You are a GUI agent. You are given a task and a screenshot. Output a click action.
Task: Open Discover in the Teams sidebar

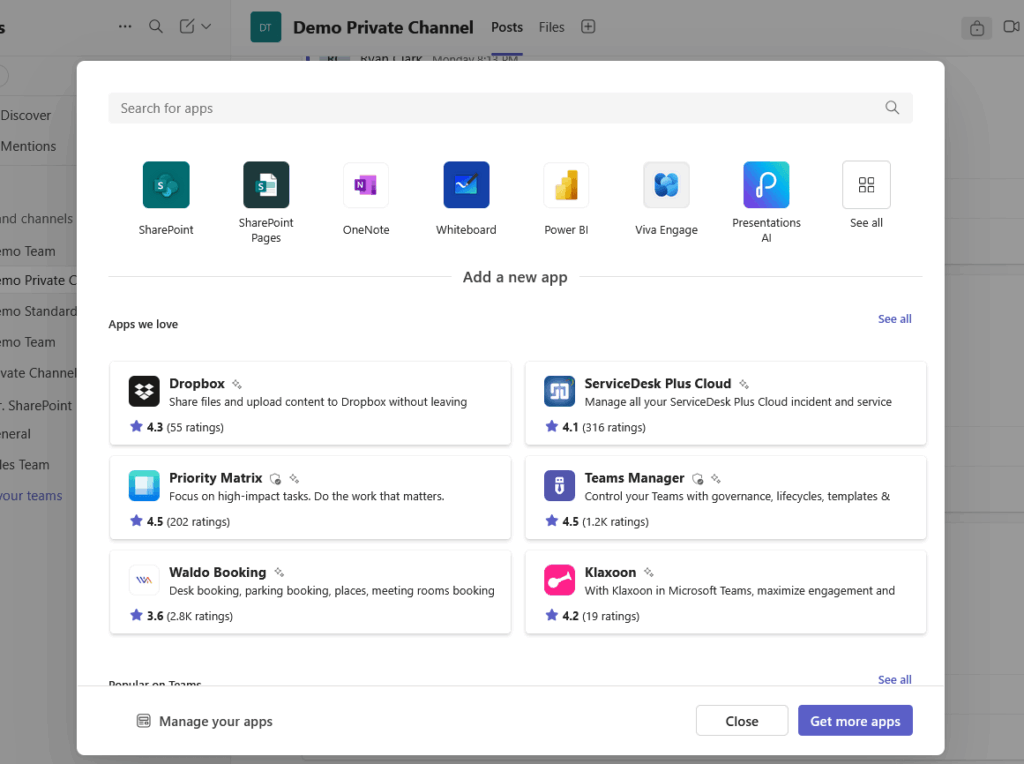[x=25, y=116]
